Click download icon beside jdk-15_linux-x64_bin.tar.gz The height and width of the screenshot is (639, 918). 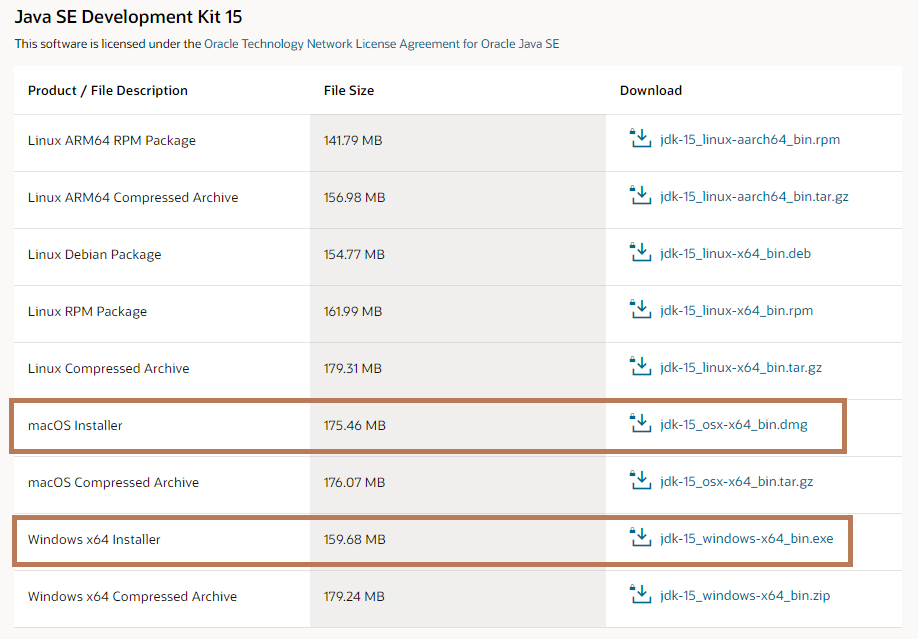point(640,366)
